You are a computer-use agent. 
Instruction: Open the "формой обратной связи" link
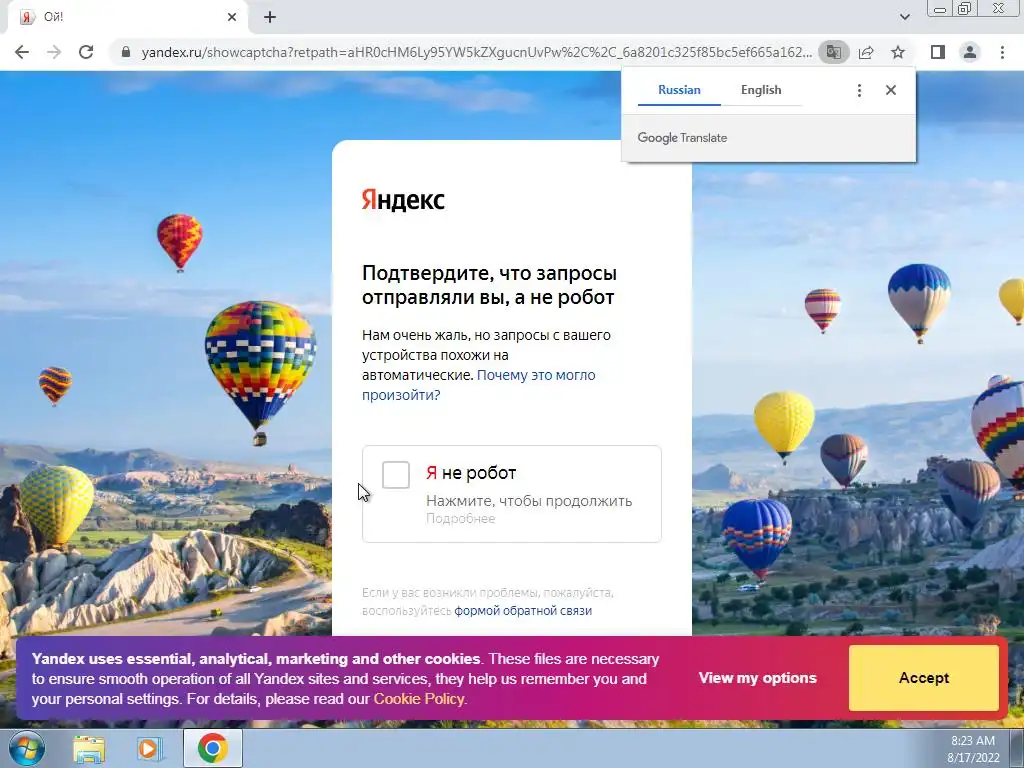tap(523, 611)
